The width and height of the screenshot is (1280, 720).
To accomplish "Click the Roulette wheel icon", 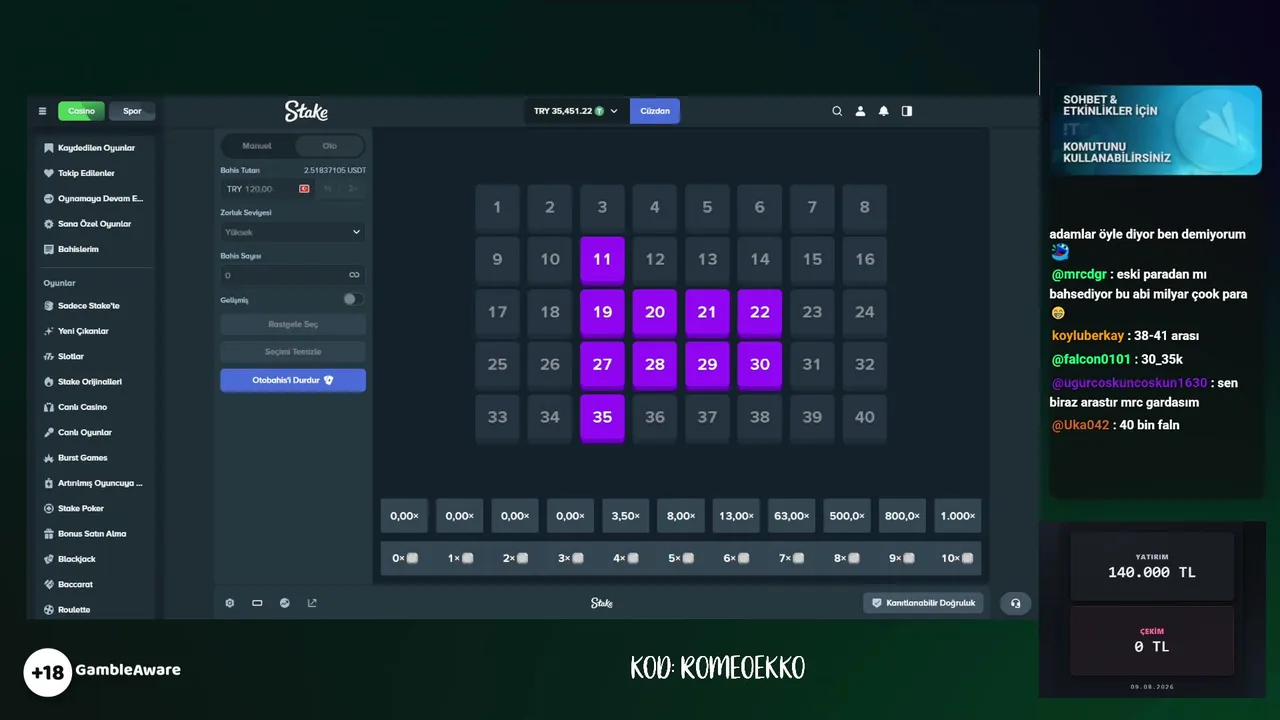I will (x=49, y=610).
